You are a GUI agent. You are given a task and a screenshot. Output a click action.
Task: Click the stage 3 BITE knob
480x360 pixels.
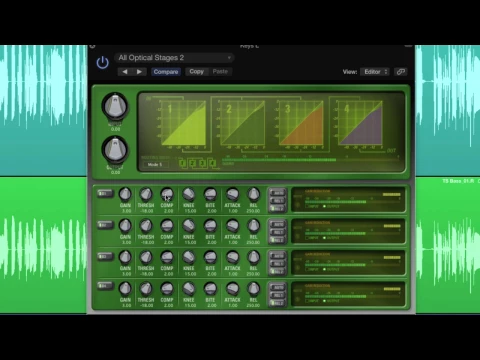point(210,257)
